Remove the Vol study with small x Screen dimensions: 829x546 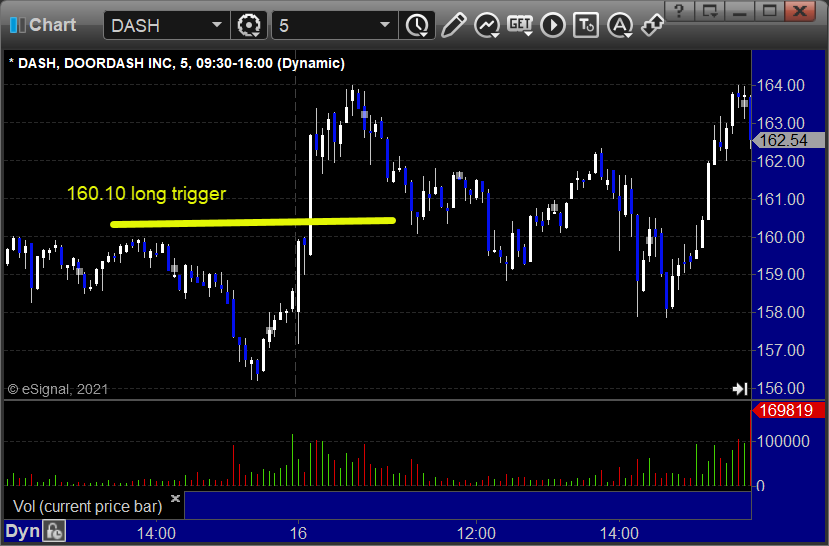pyautogui.click(x=176, y=498)
